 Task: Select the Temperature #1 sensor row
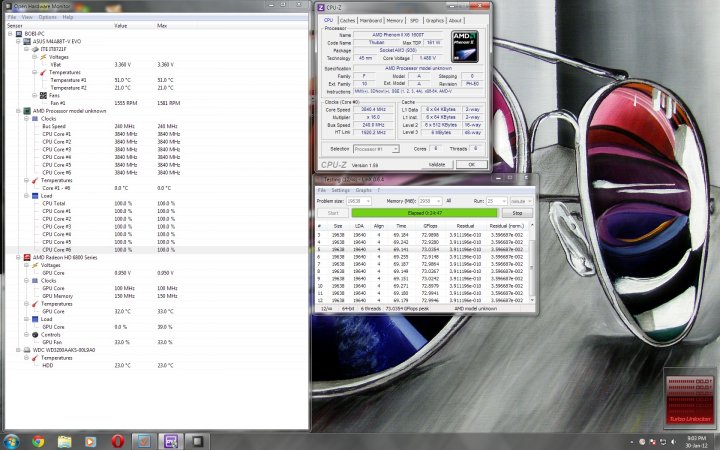156,80
